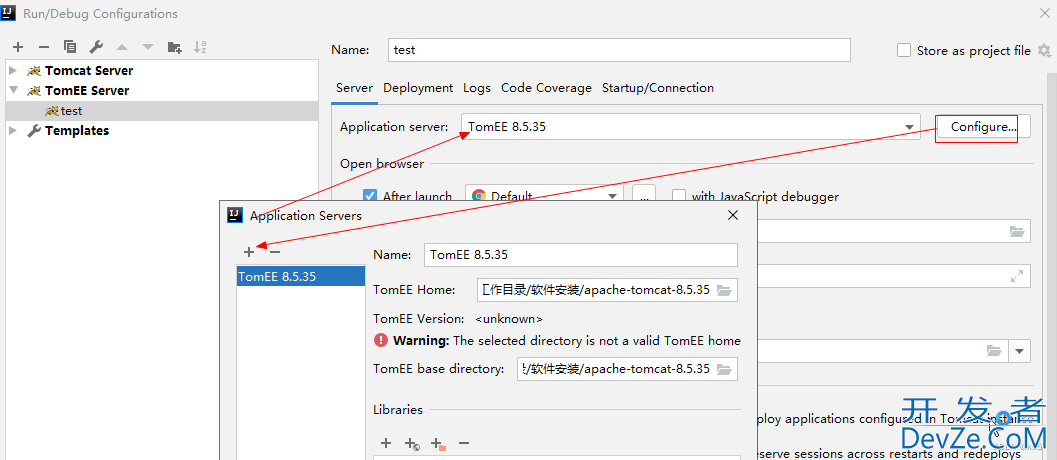Click the Tomcat Server node icon
This screenshot has width=1057, height=460.
pyautogui.click(x=34, y=70)
